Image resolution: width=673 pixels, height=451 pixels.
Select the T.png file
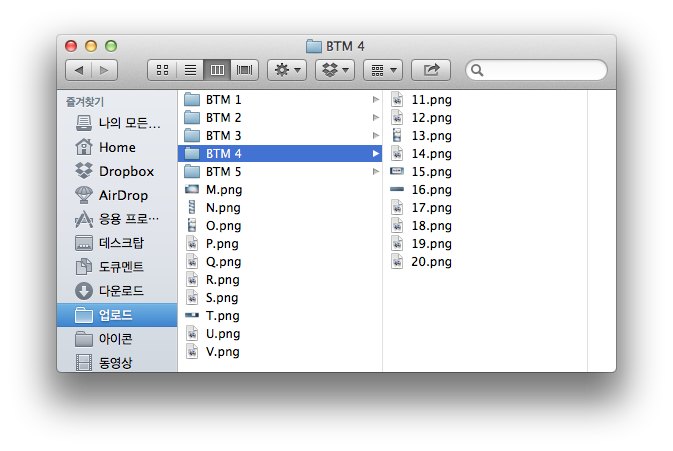[280, 316]
